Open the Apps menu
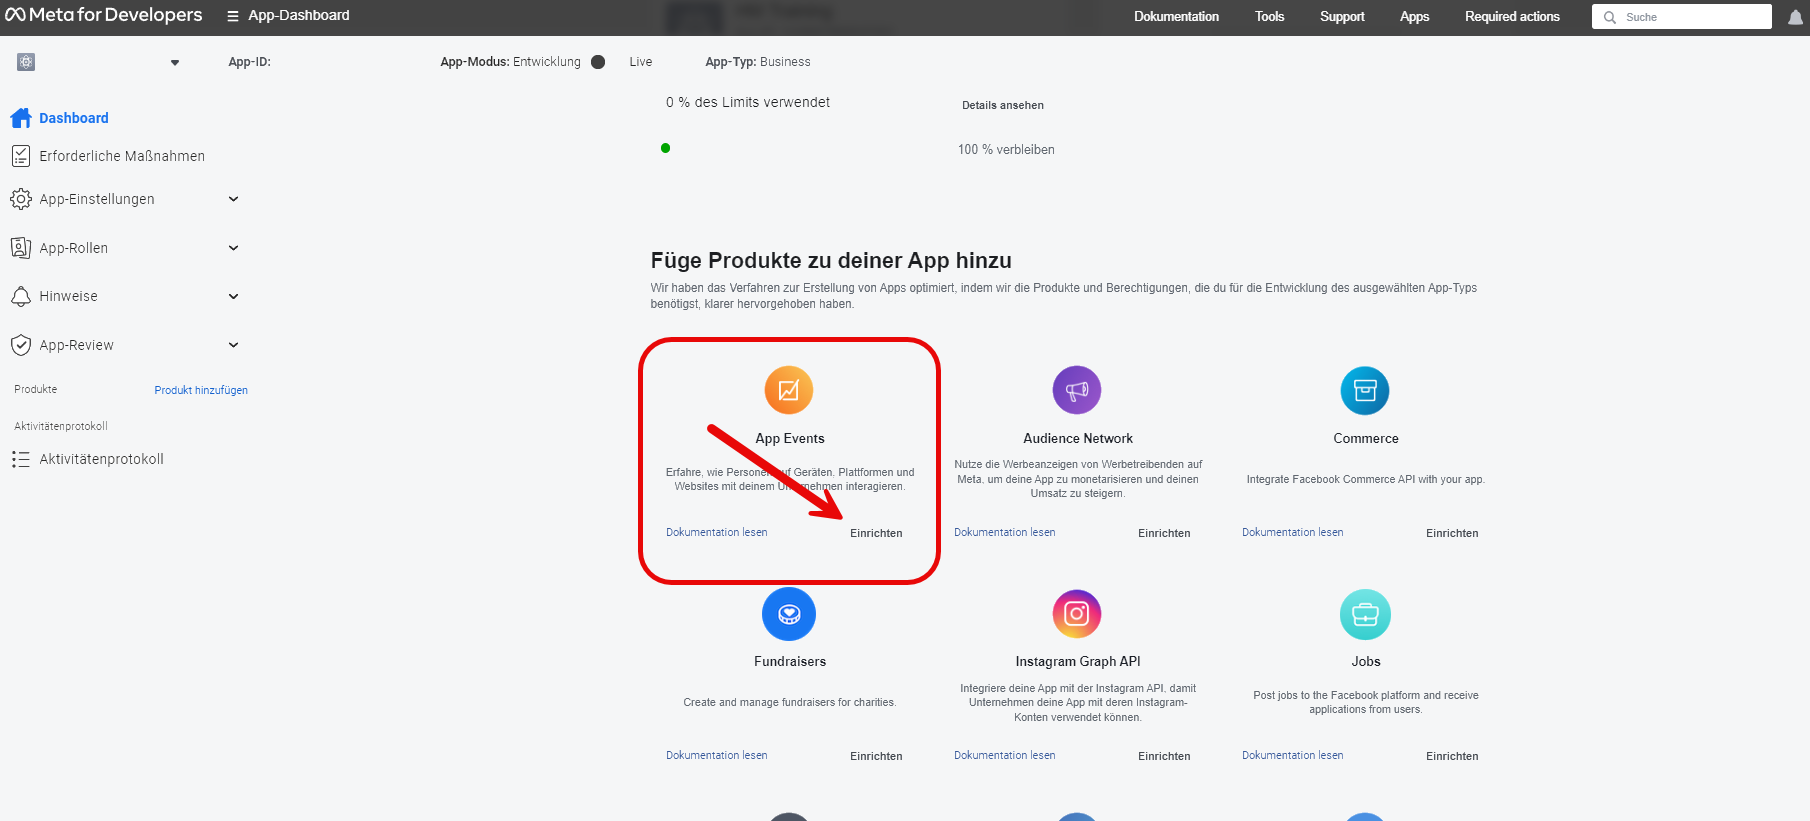Viewport: 1810px width, 821px height. tap(1414, 17)
